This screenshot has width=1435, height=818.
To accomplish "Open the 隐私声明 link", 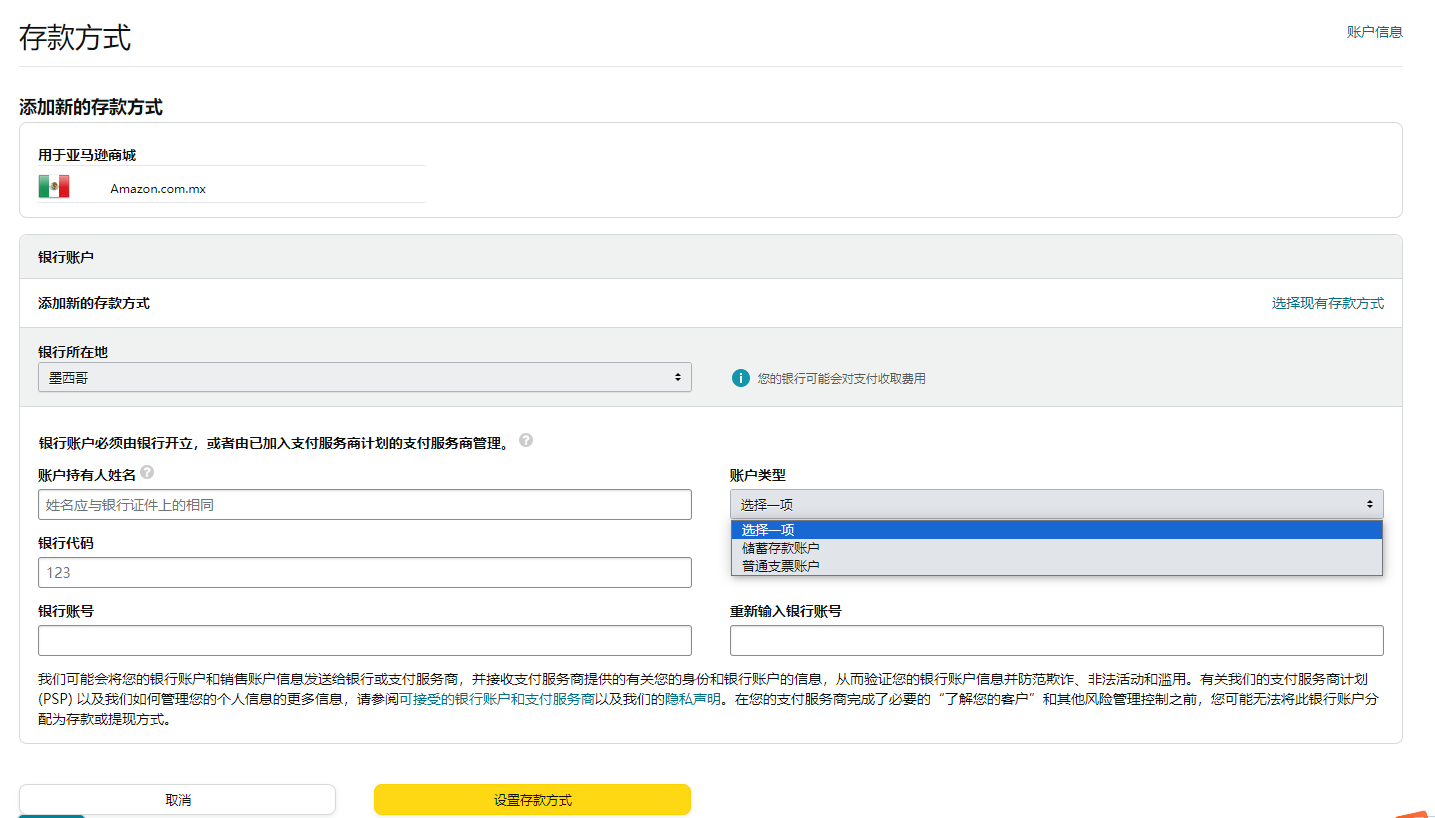I will 692,699.
